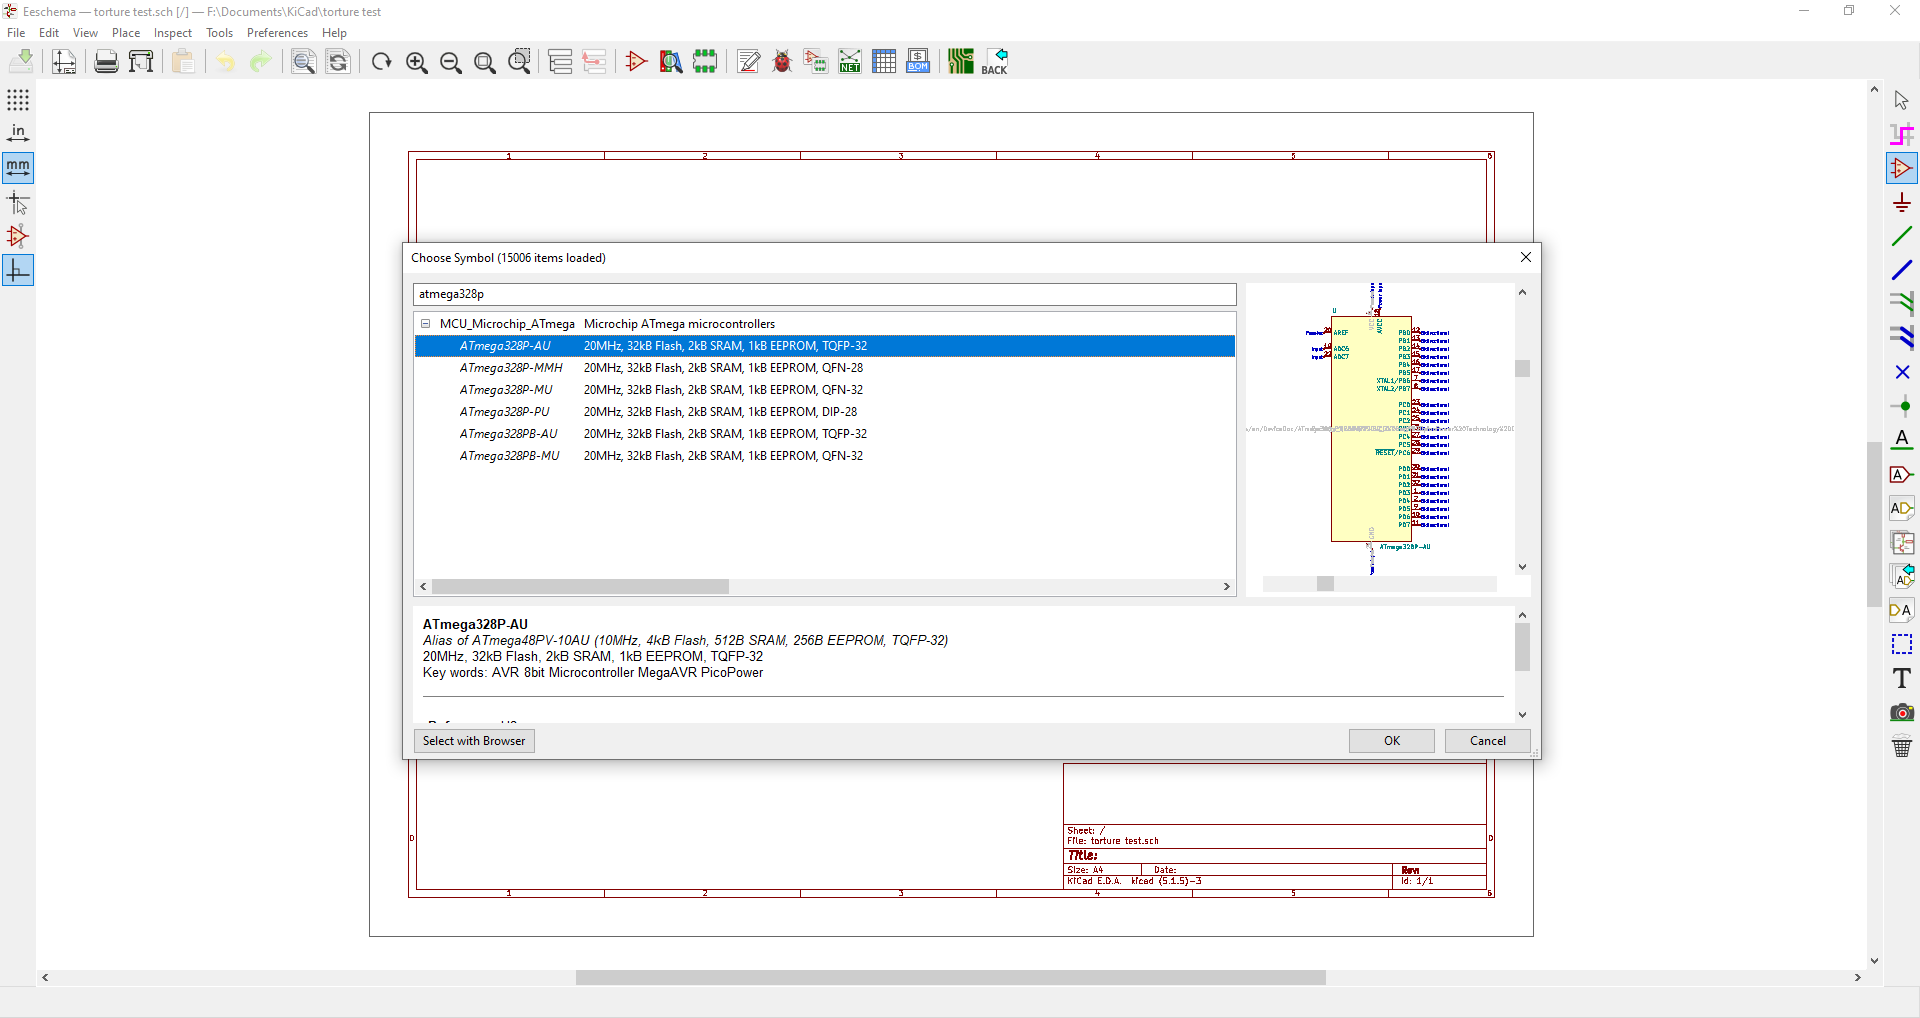Switch units to millimeters
This screenshot has width=1920, height=1018.
tap(18, 168)
